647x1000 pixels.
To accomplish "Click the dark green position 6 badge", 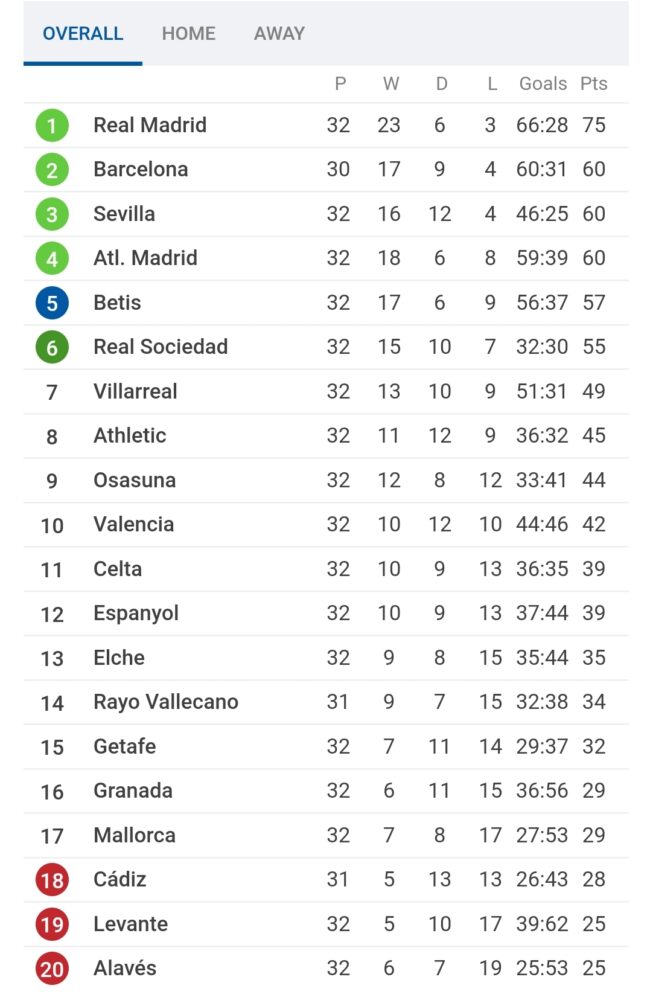I will (x=52, y=347).
